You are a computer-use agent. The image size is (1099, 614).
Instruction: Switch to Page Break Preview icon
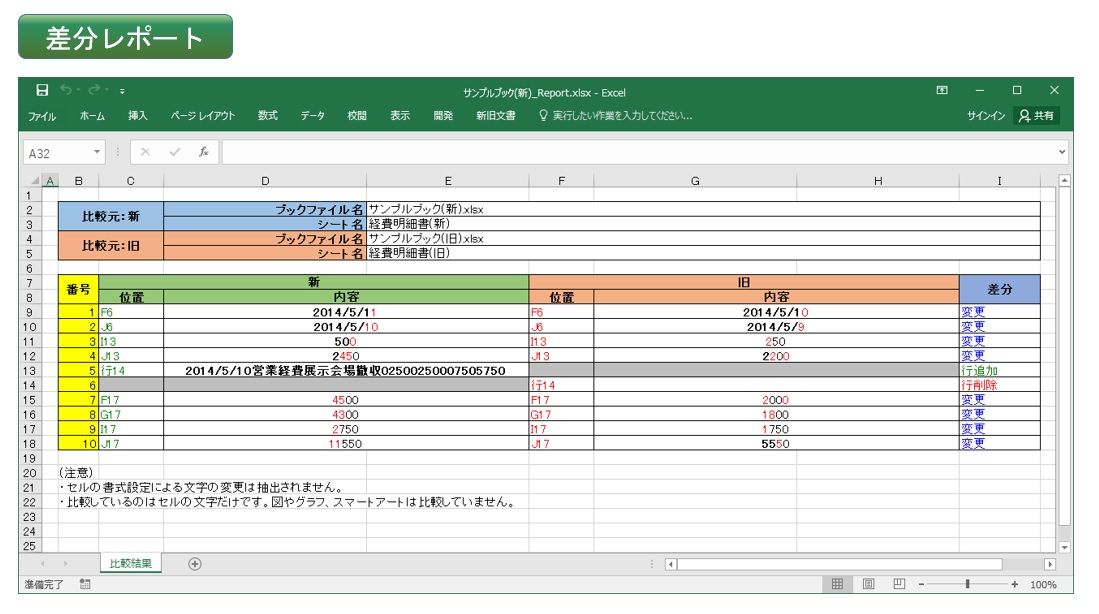[x=899, y=584]
